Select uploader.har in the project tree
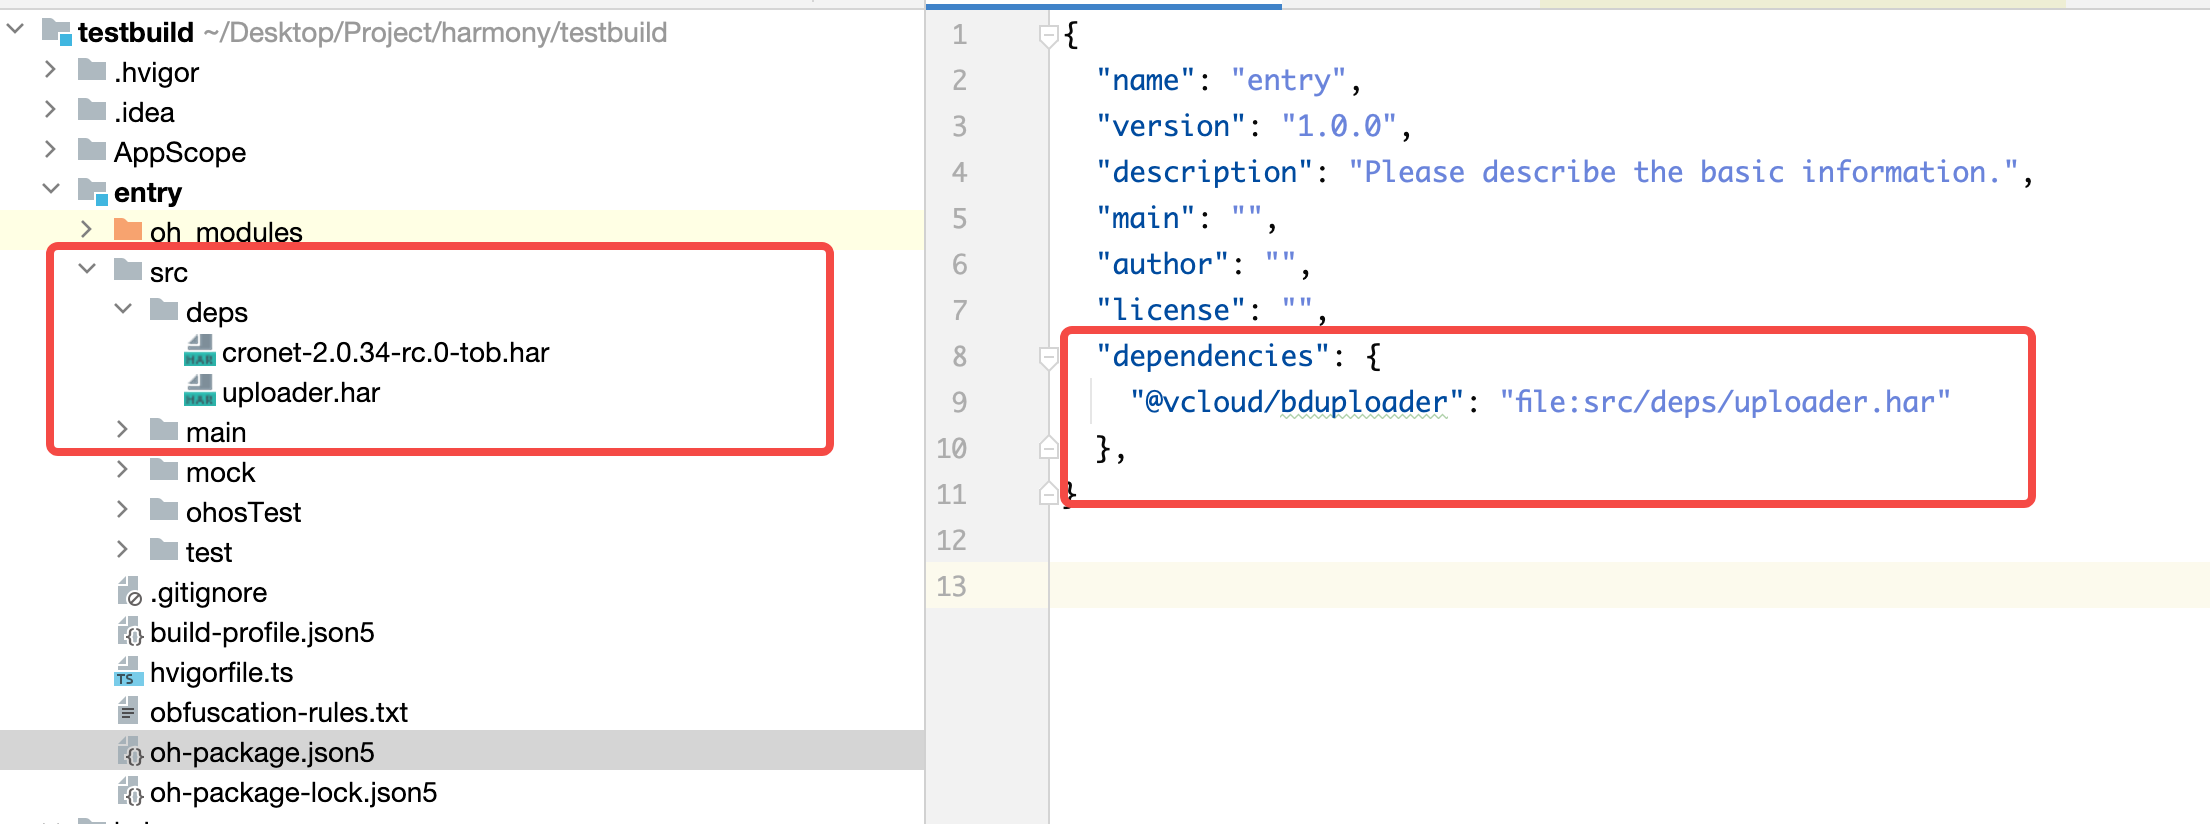 tap(301, 392)
